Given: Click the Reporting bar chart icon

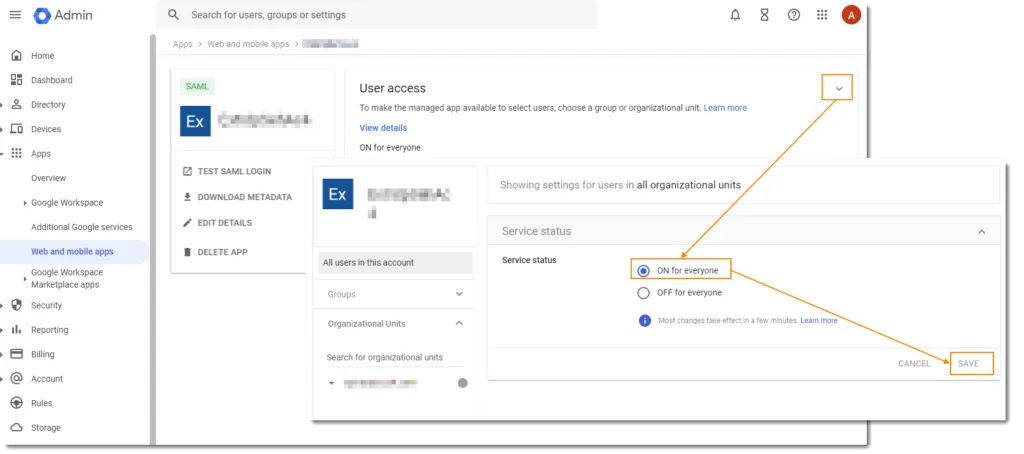Looking at the screenshot, I should click(17, 330).
